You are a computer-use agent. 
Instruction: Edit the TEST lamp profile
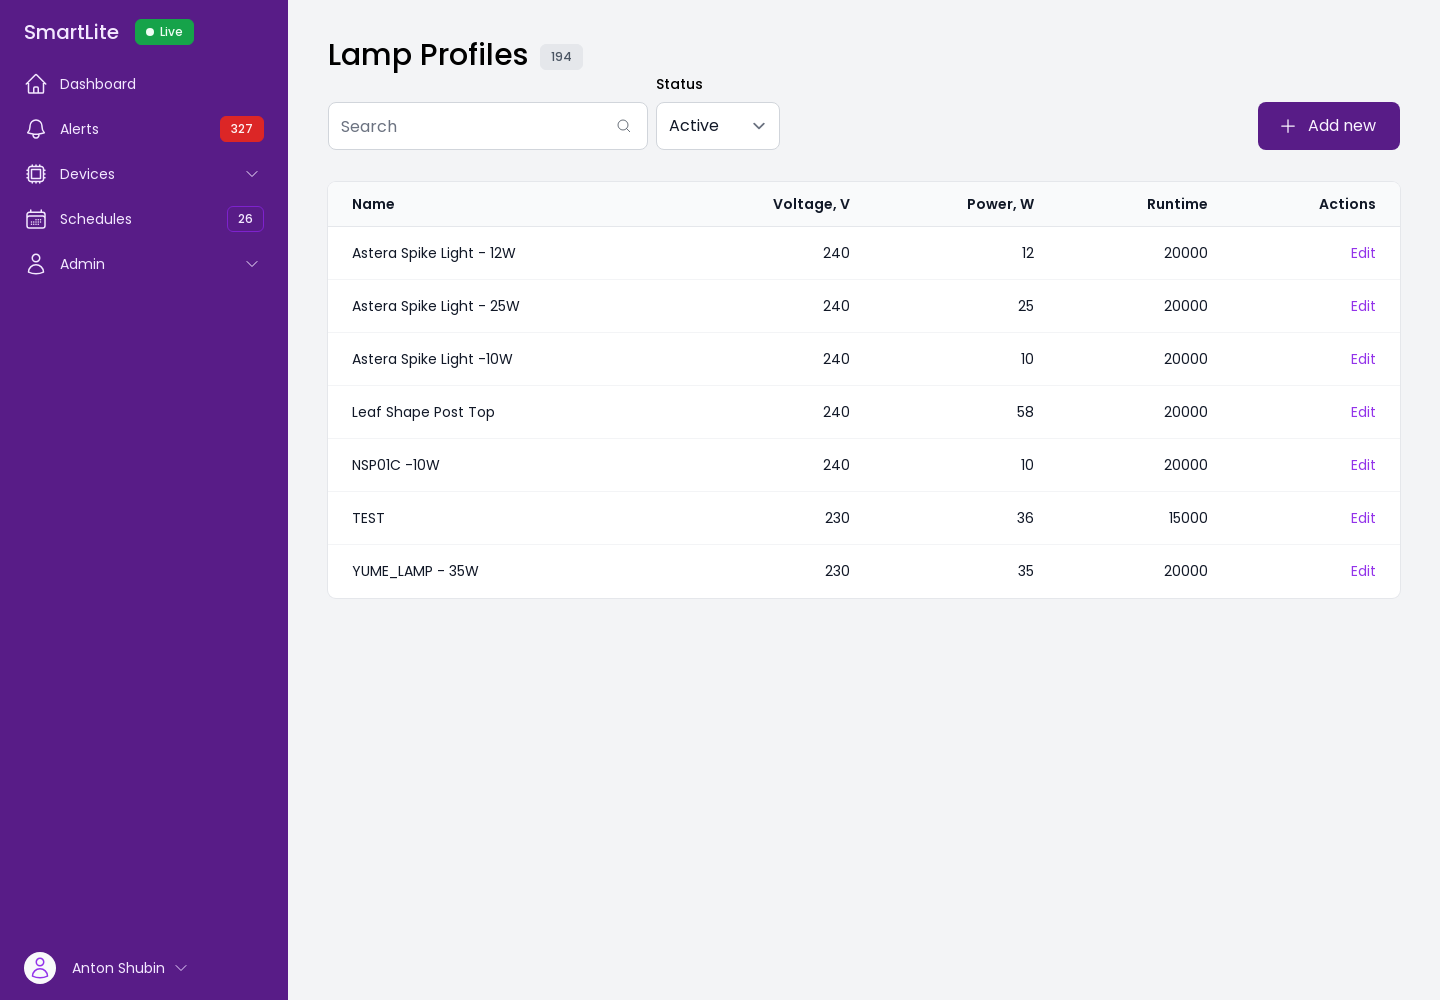pos(1363,518)
